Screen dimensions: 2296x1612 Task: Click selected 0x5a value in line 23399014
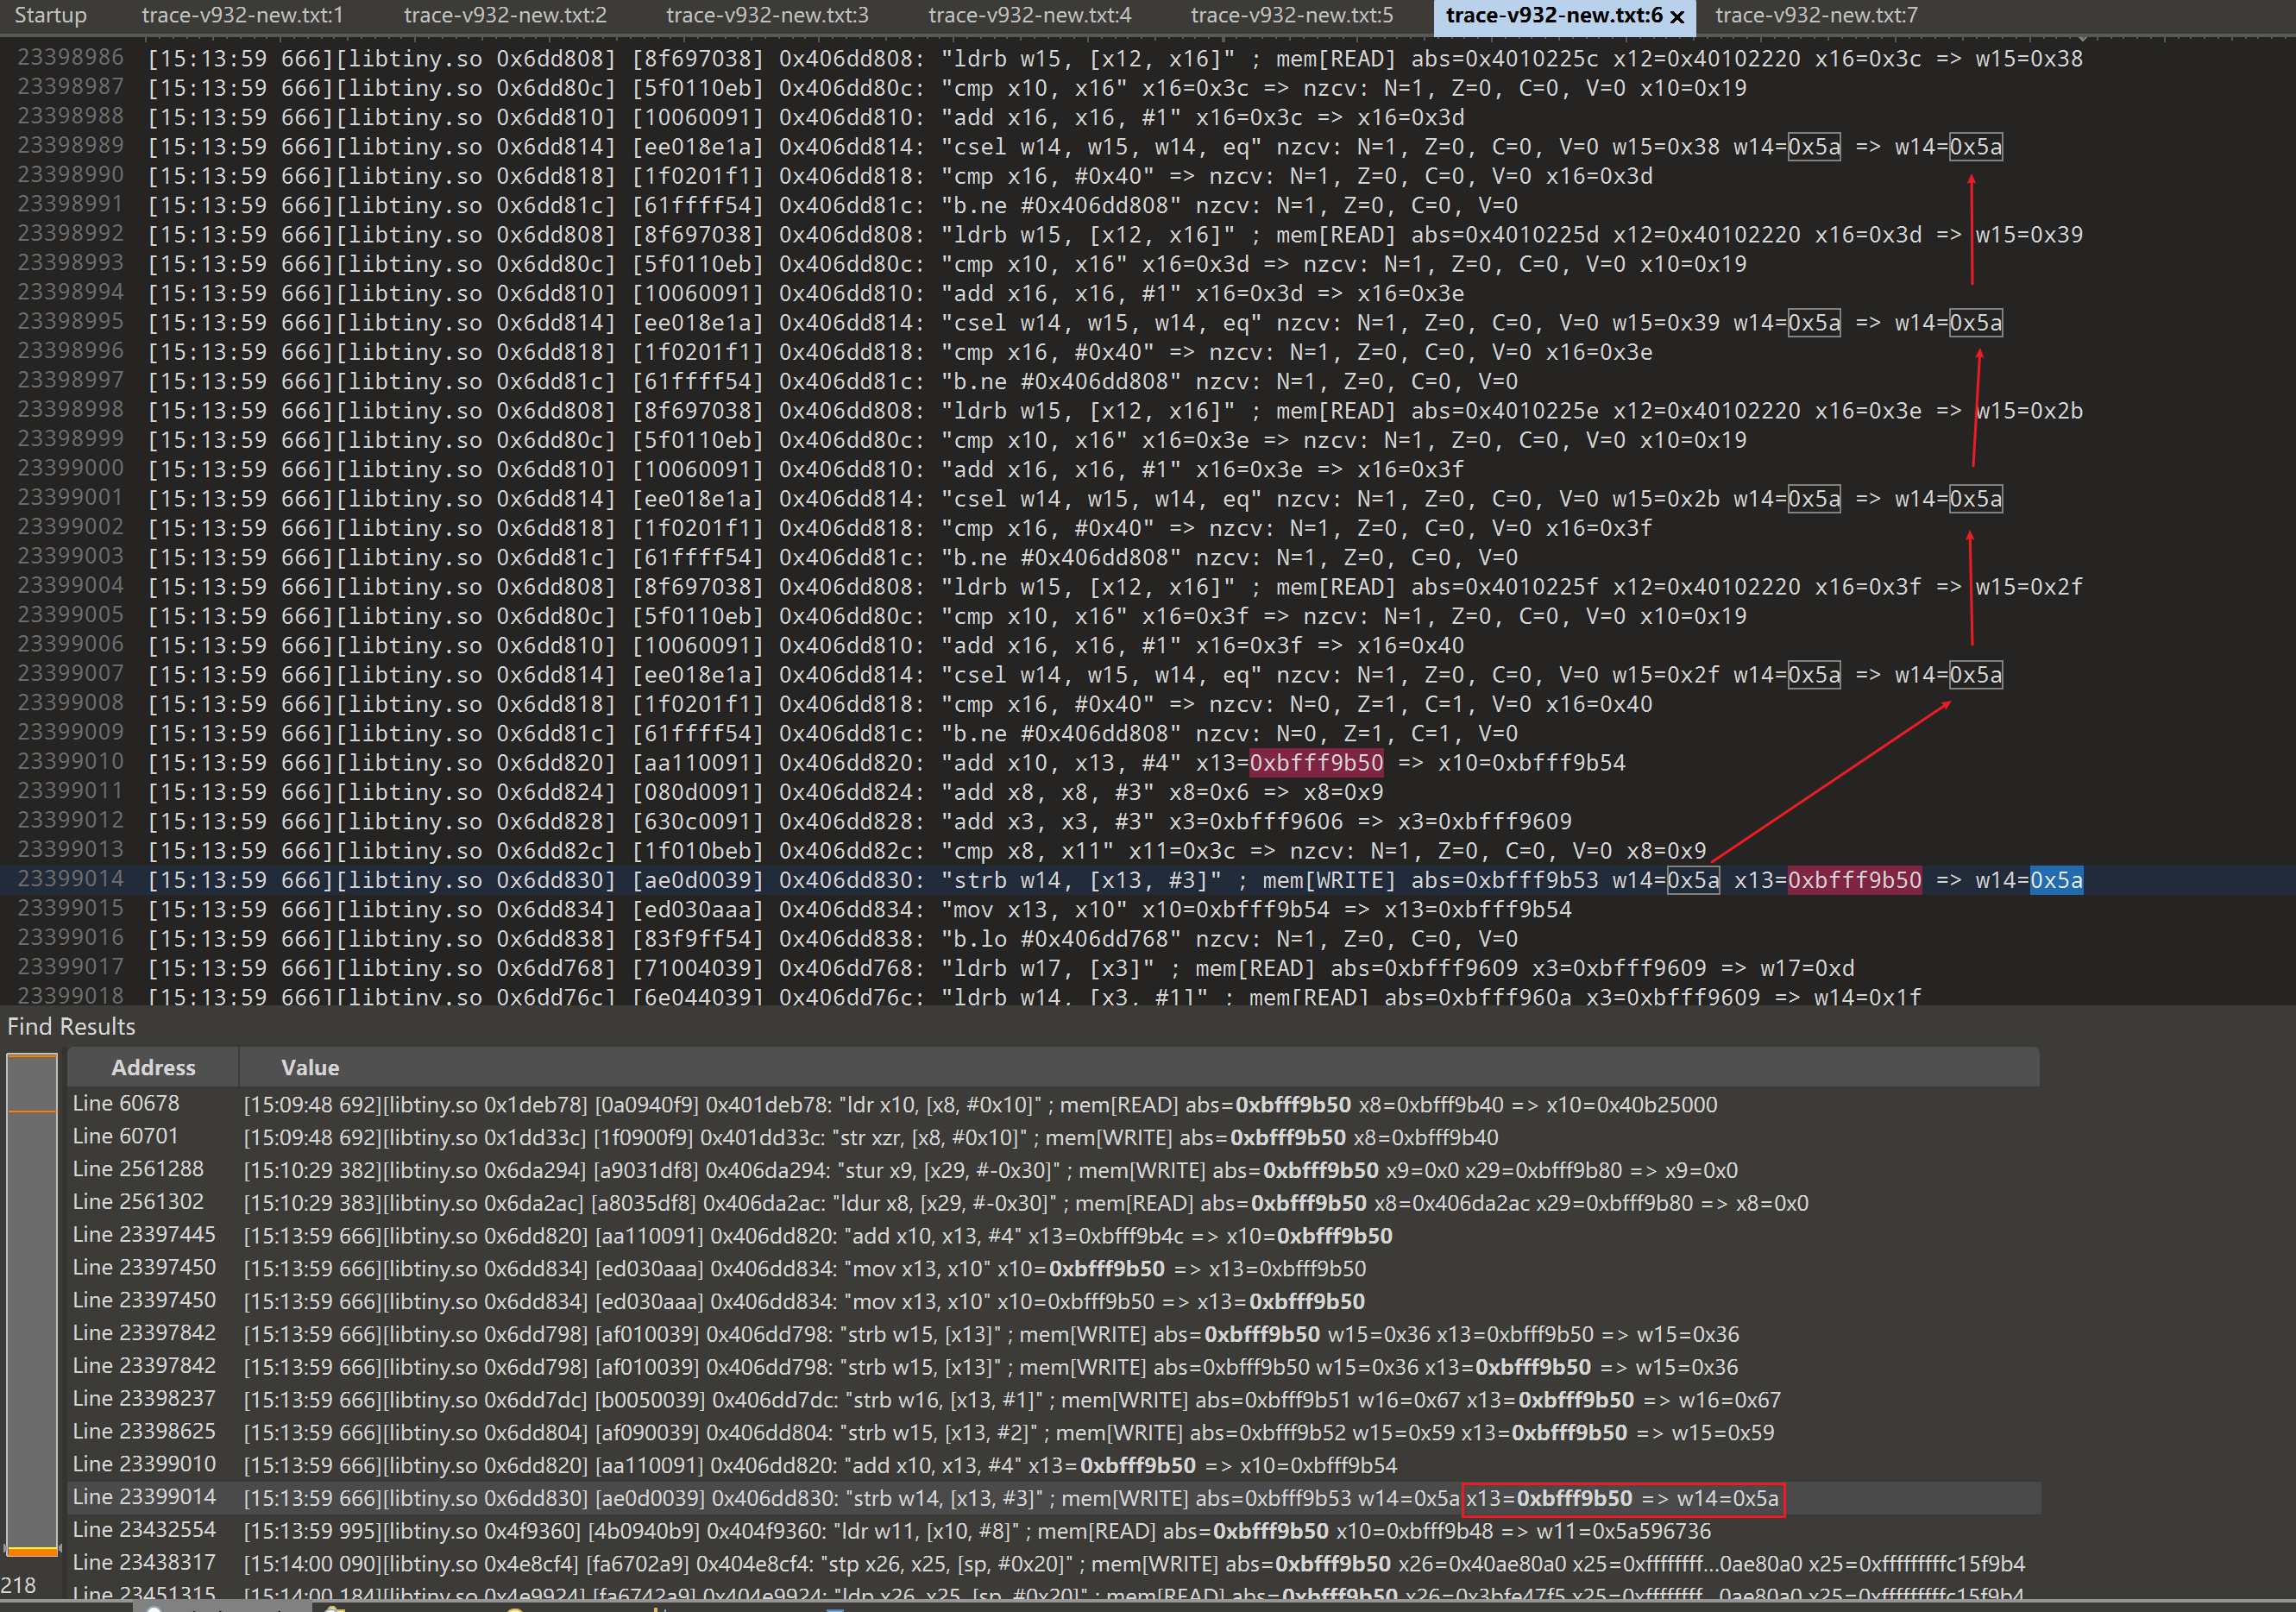2056,880
